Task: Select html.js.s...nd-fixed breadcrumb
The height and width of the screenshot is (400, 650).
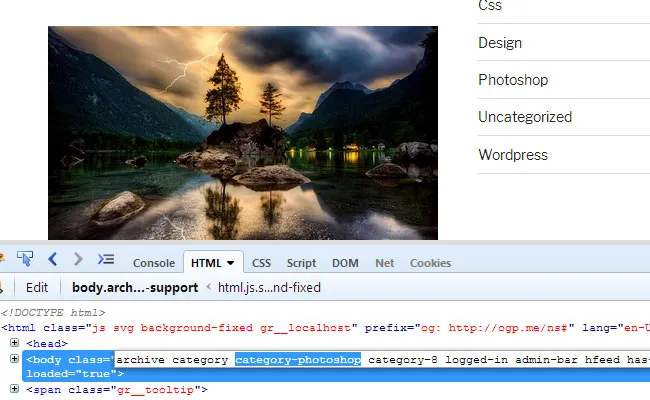Action: pos(269,287)
